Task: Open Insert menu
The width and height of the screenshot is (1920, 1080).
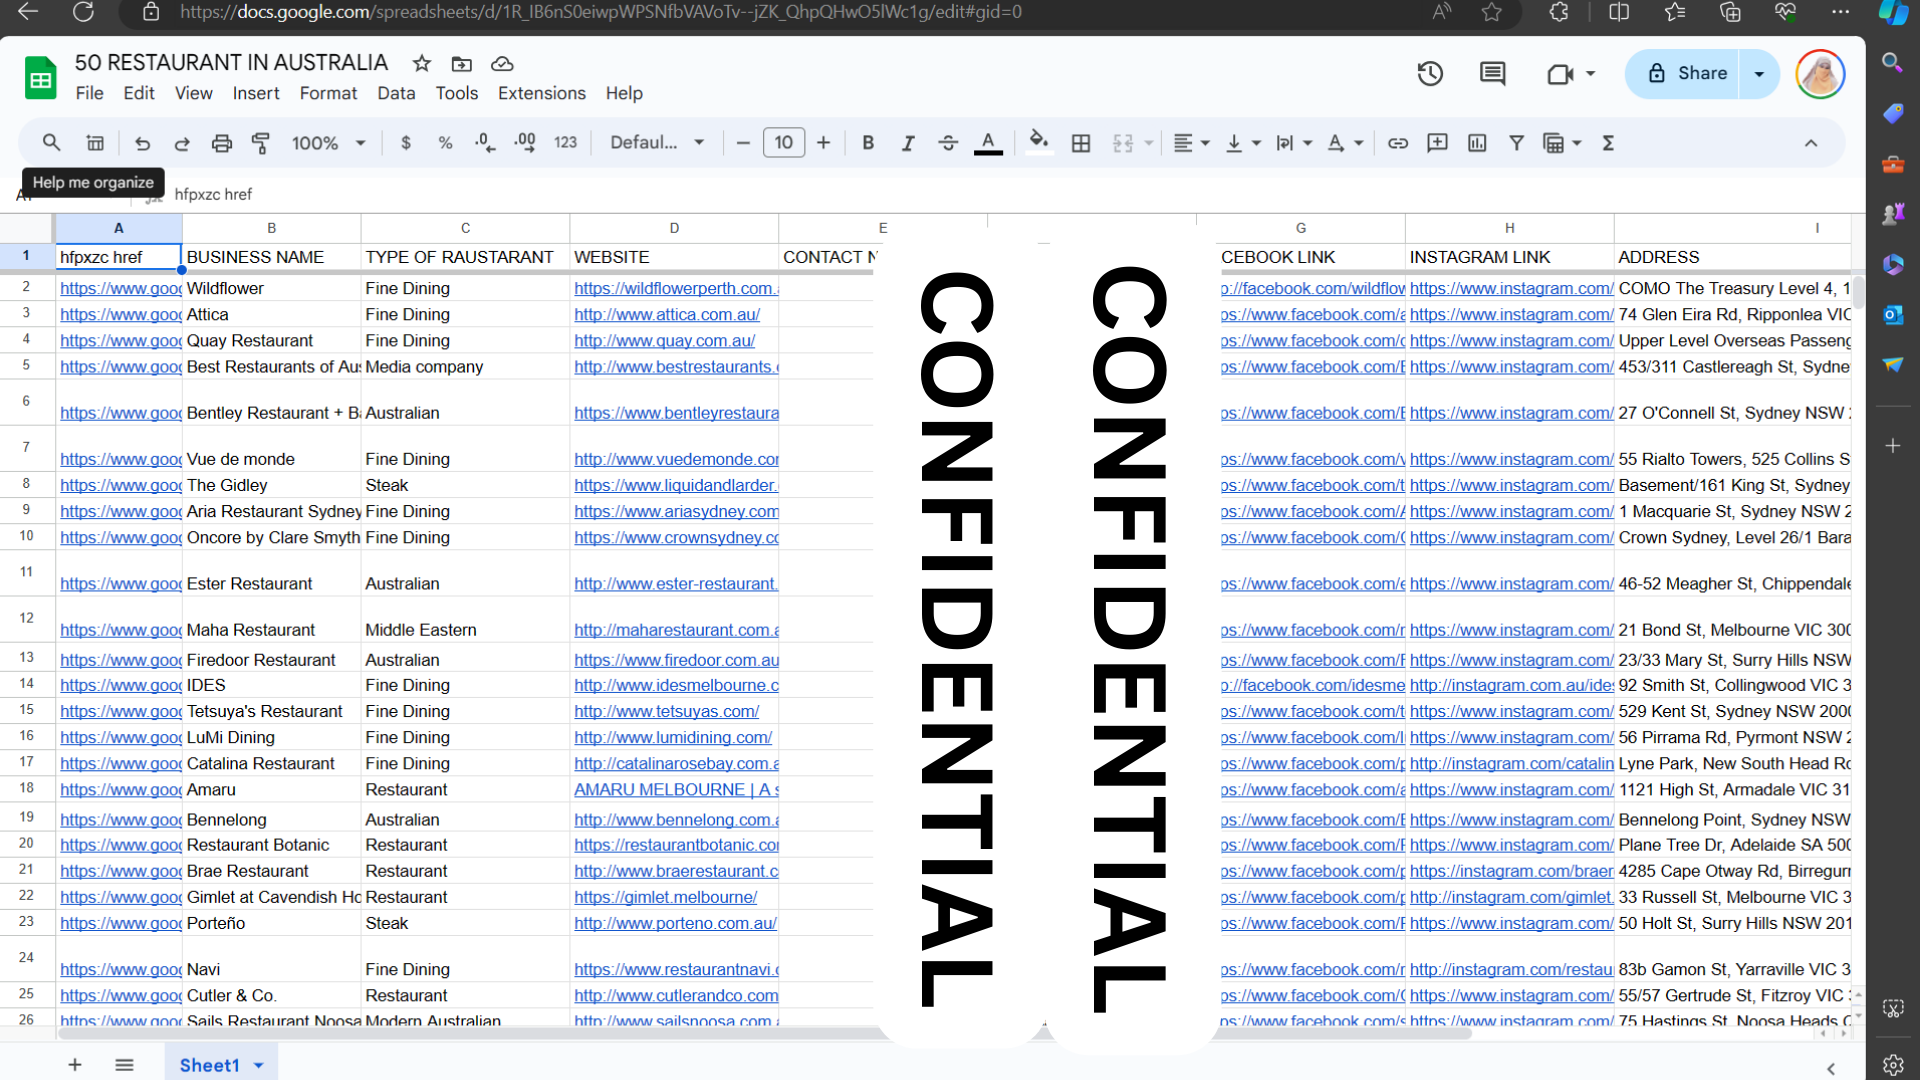Action: click(x=256, y=93)
